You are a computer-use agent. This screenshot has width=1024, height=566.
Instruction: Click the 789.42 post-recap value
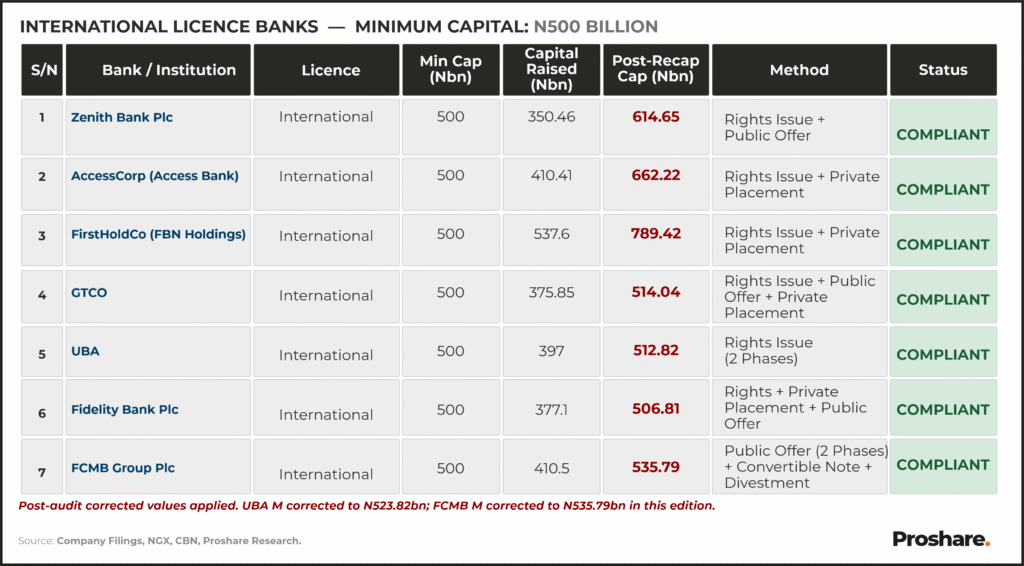coord(656,234)
